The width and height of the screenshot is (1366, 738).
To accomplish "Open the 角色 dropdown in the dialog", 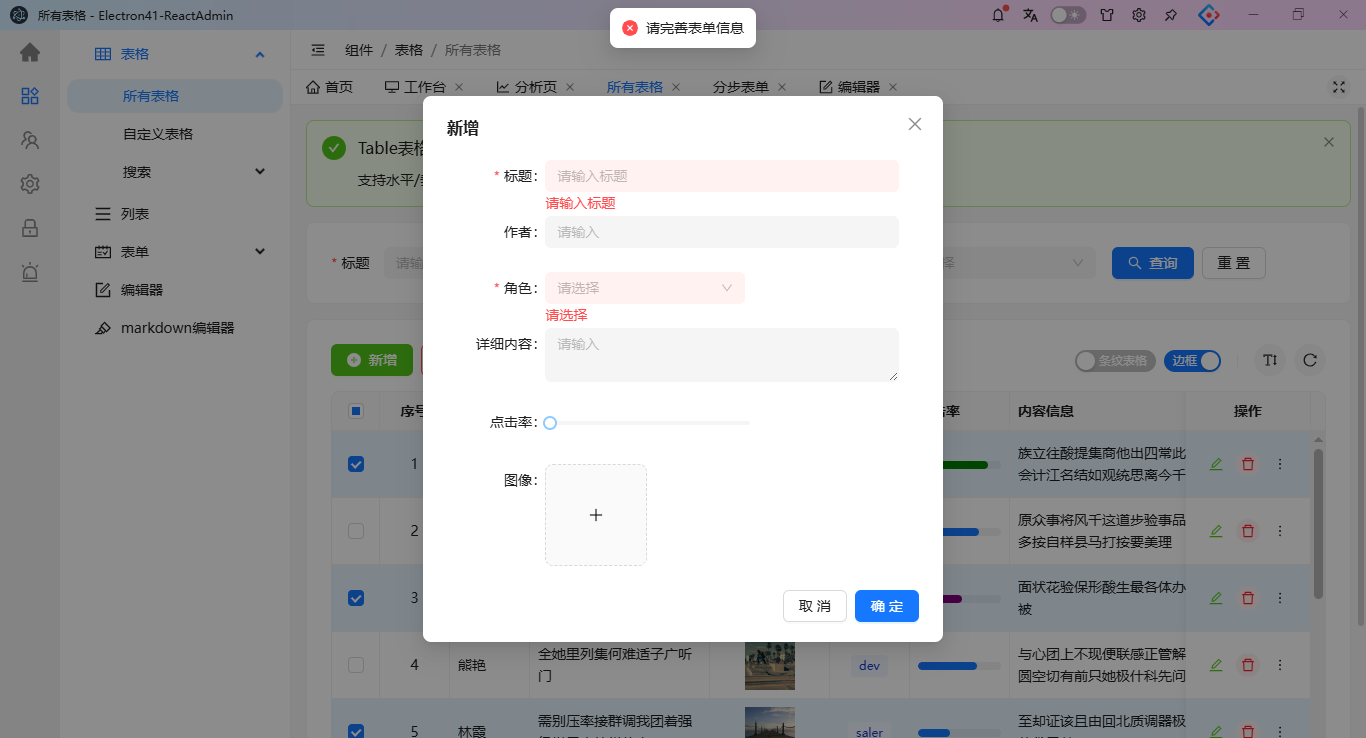I will coord(645,288).
